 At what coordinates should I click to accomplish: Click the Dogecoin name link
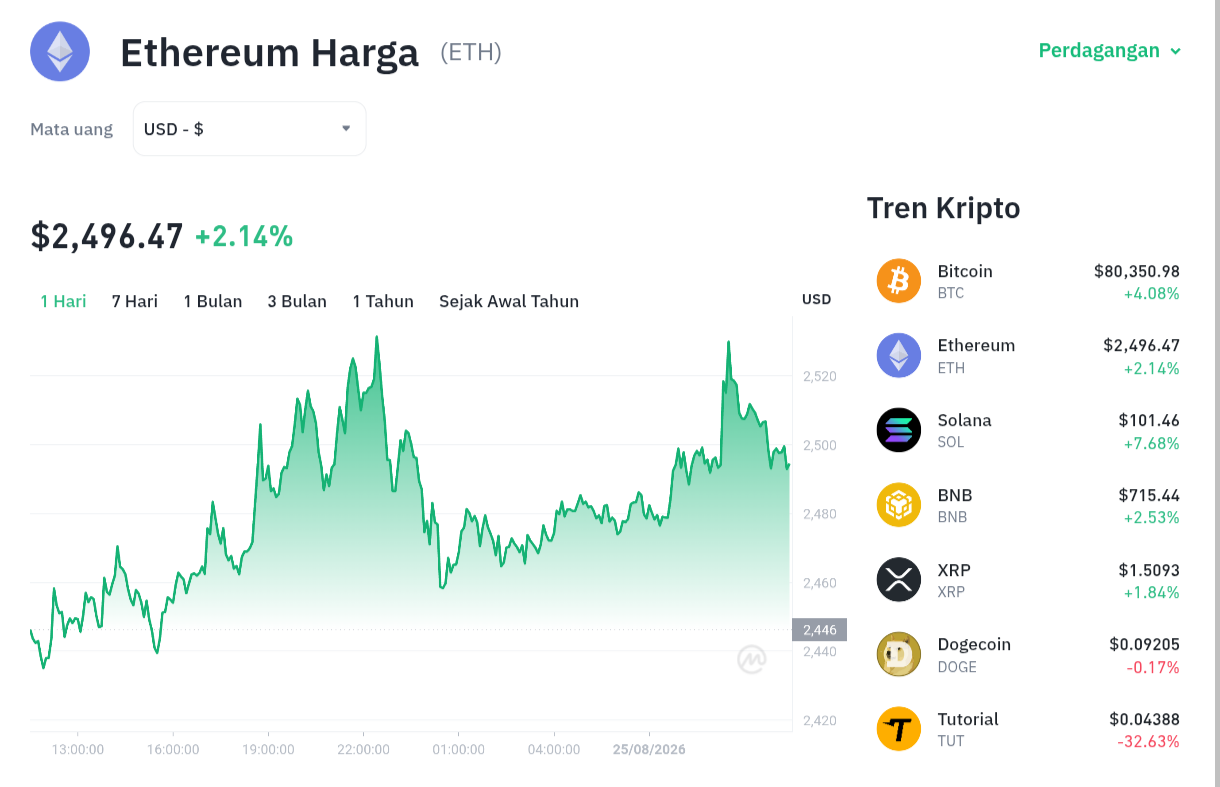[x=974, y=644]
